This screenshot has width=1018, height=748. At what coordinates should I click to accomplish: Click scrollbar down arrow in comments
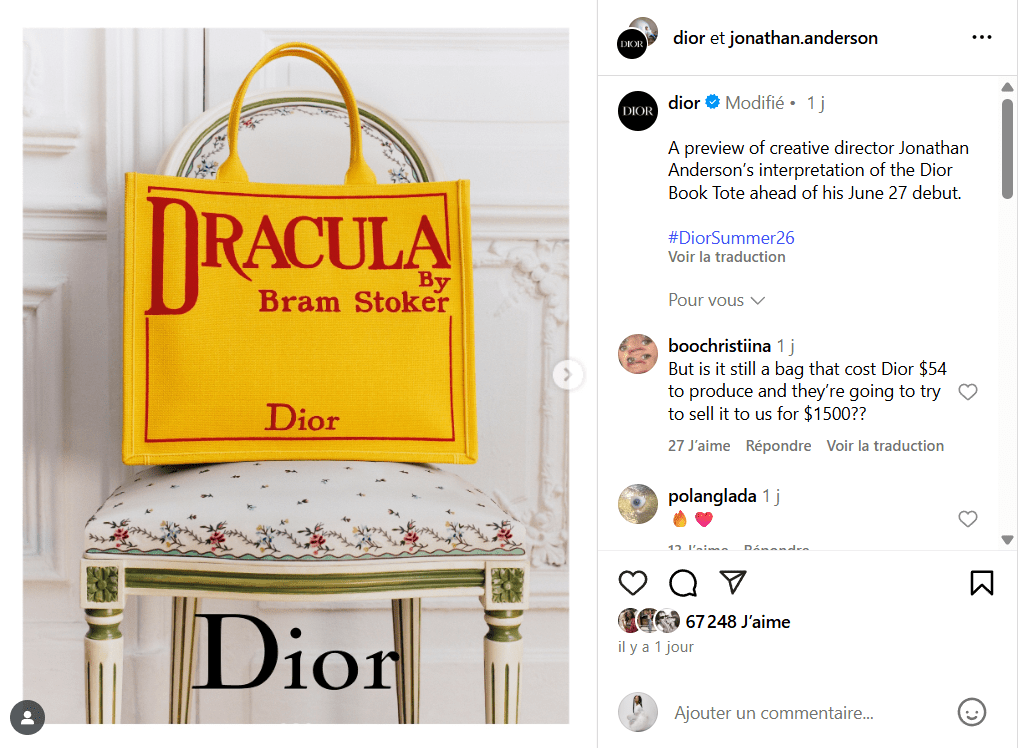1007,540
